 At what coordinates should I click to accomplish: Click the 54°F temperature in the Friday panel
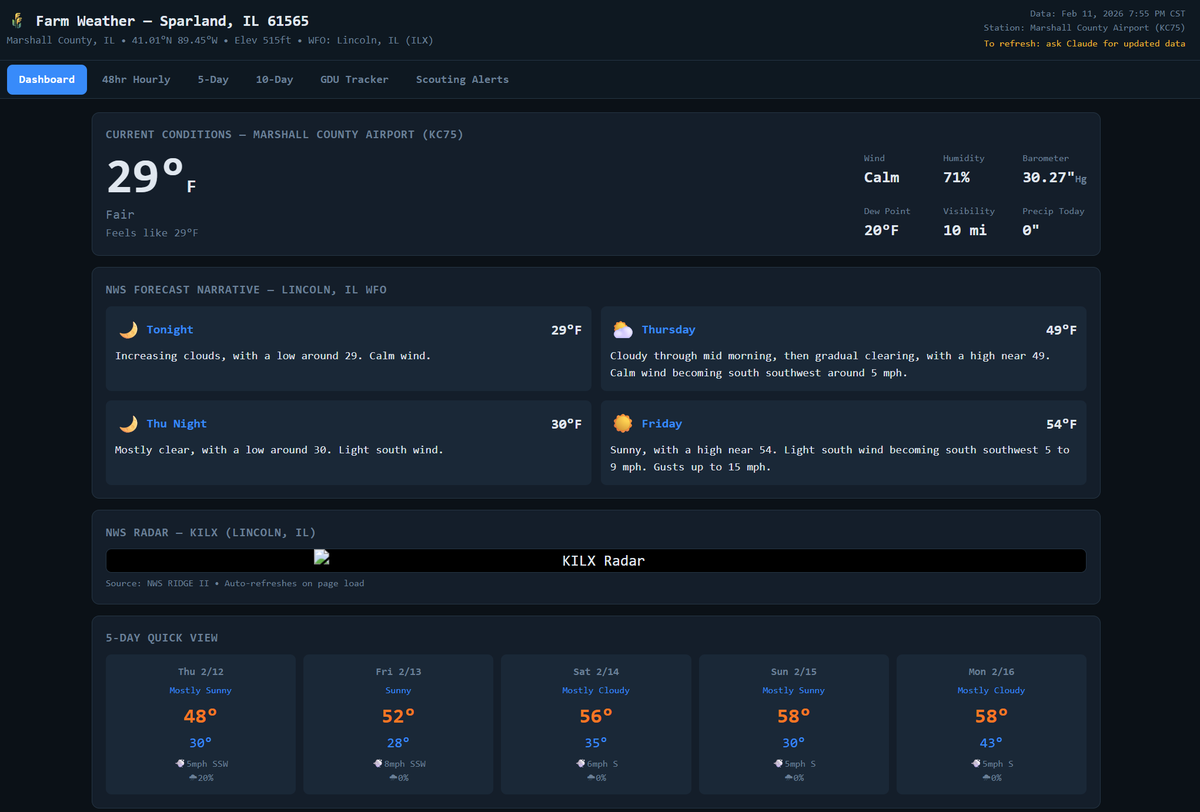(x=1062, y=424)
